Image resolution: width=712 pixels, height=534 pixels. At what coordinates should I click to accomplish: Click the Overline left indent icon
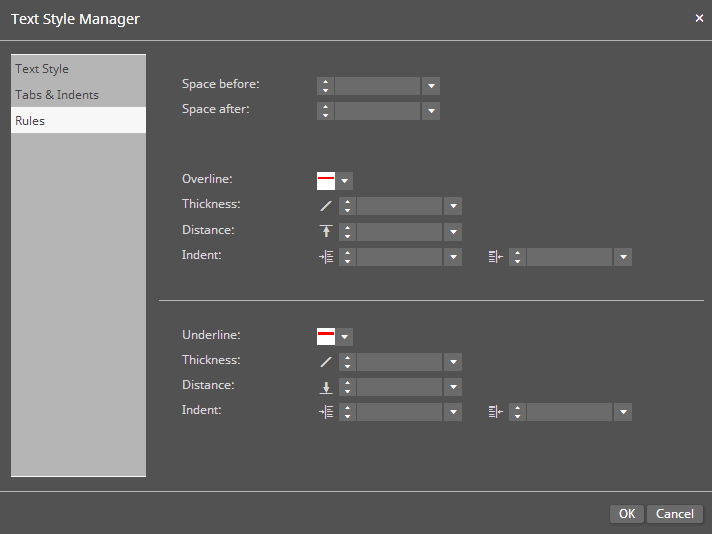(x=325, y=257)
